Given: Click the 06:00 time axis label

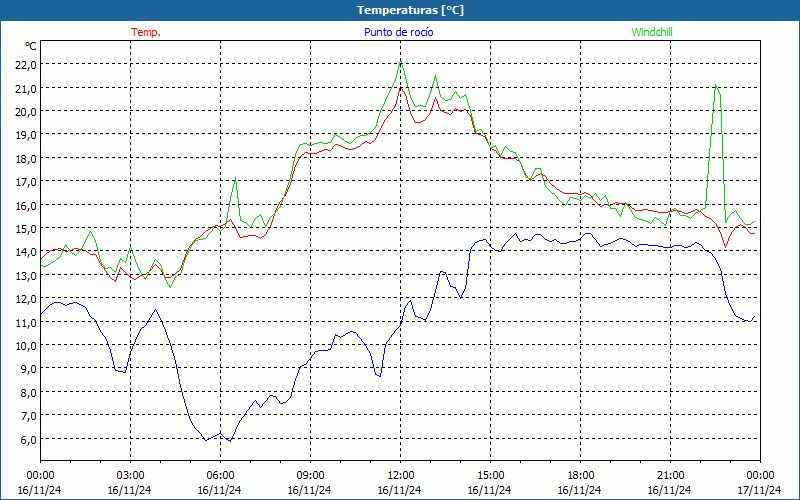Looking at the screenshot, I should tap(220, 476).
